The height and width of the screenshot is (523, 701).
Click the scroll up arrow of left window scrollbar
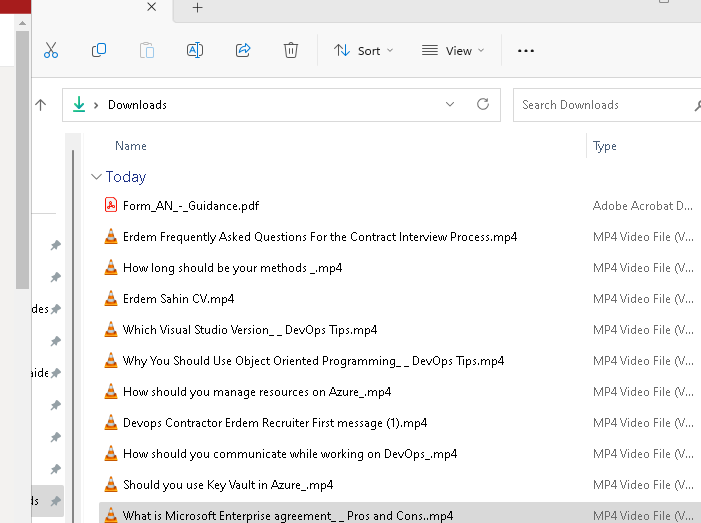[22, 23]
